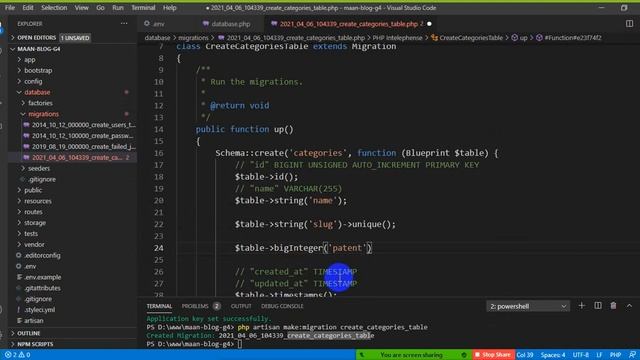Open the .env file in Explorer
This screenshot has width=640, height=360.
pos(30,266)
